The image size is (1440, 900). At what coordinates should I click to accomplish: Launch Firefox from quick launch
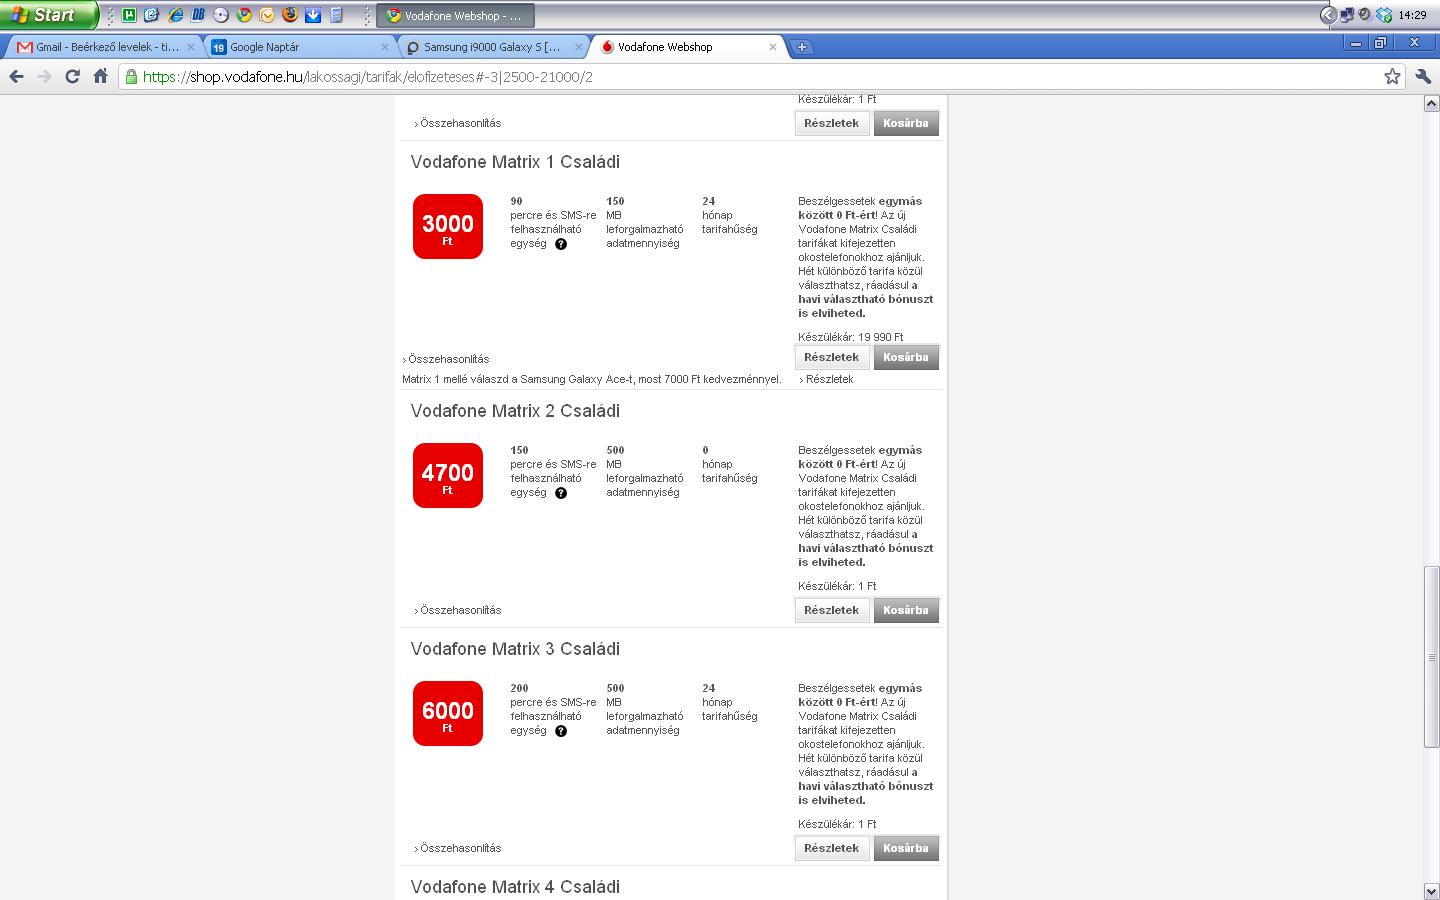[x=290, y=15]
